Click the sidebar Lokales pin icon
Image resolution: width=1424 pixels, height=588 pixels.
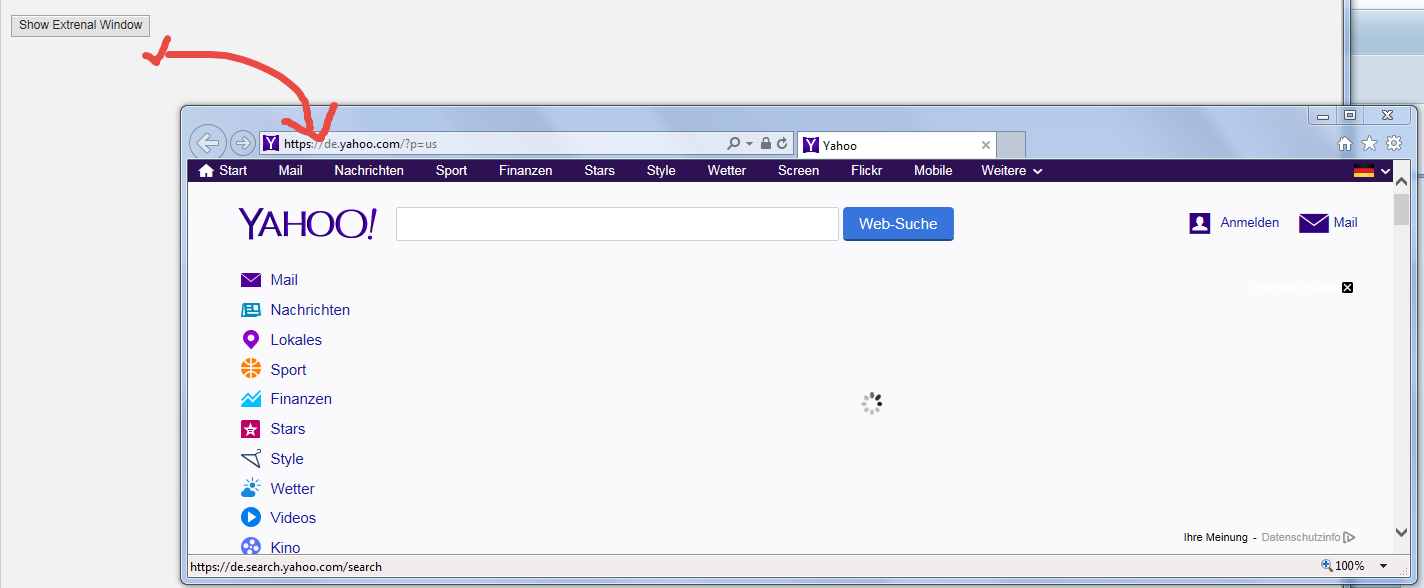coord(251,340)
